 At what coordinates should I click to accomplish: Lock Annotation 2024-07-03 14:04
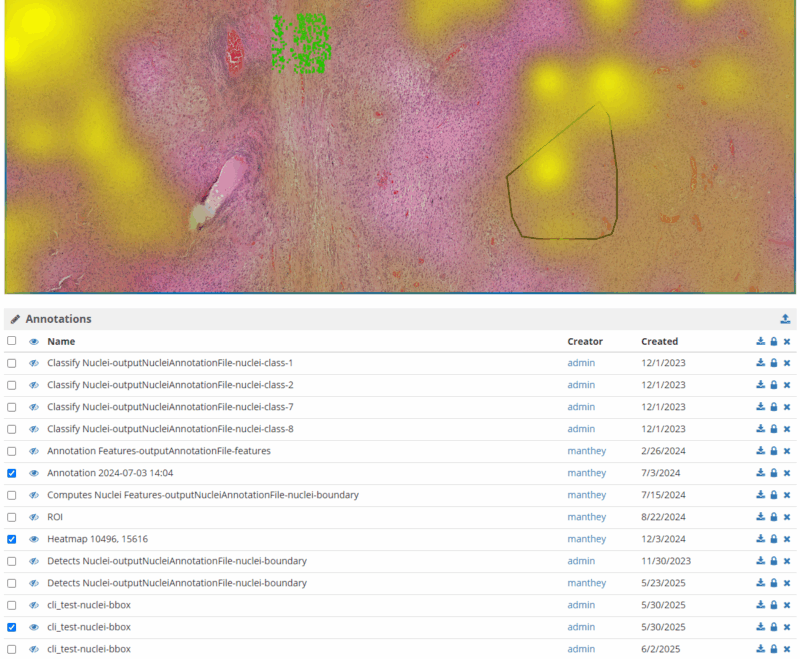[773, 473]
